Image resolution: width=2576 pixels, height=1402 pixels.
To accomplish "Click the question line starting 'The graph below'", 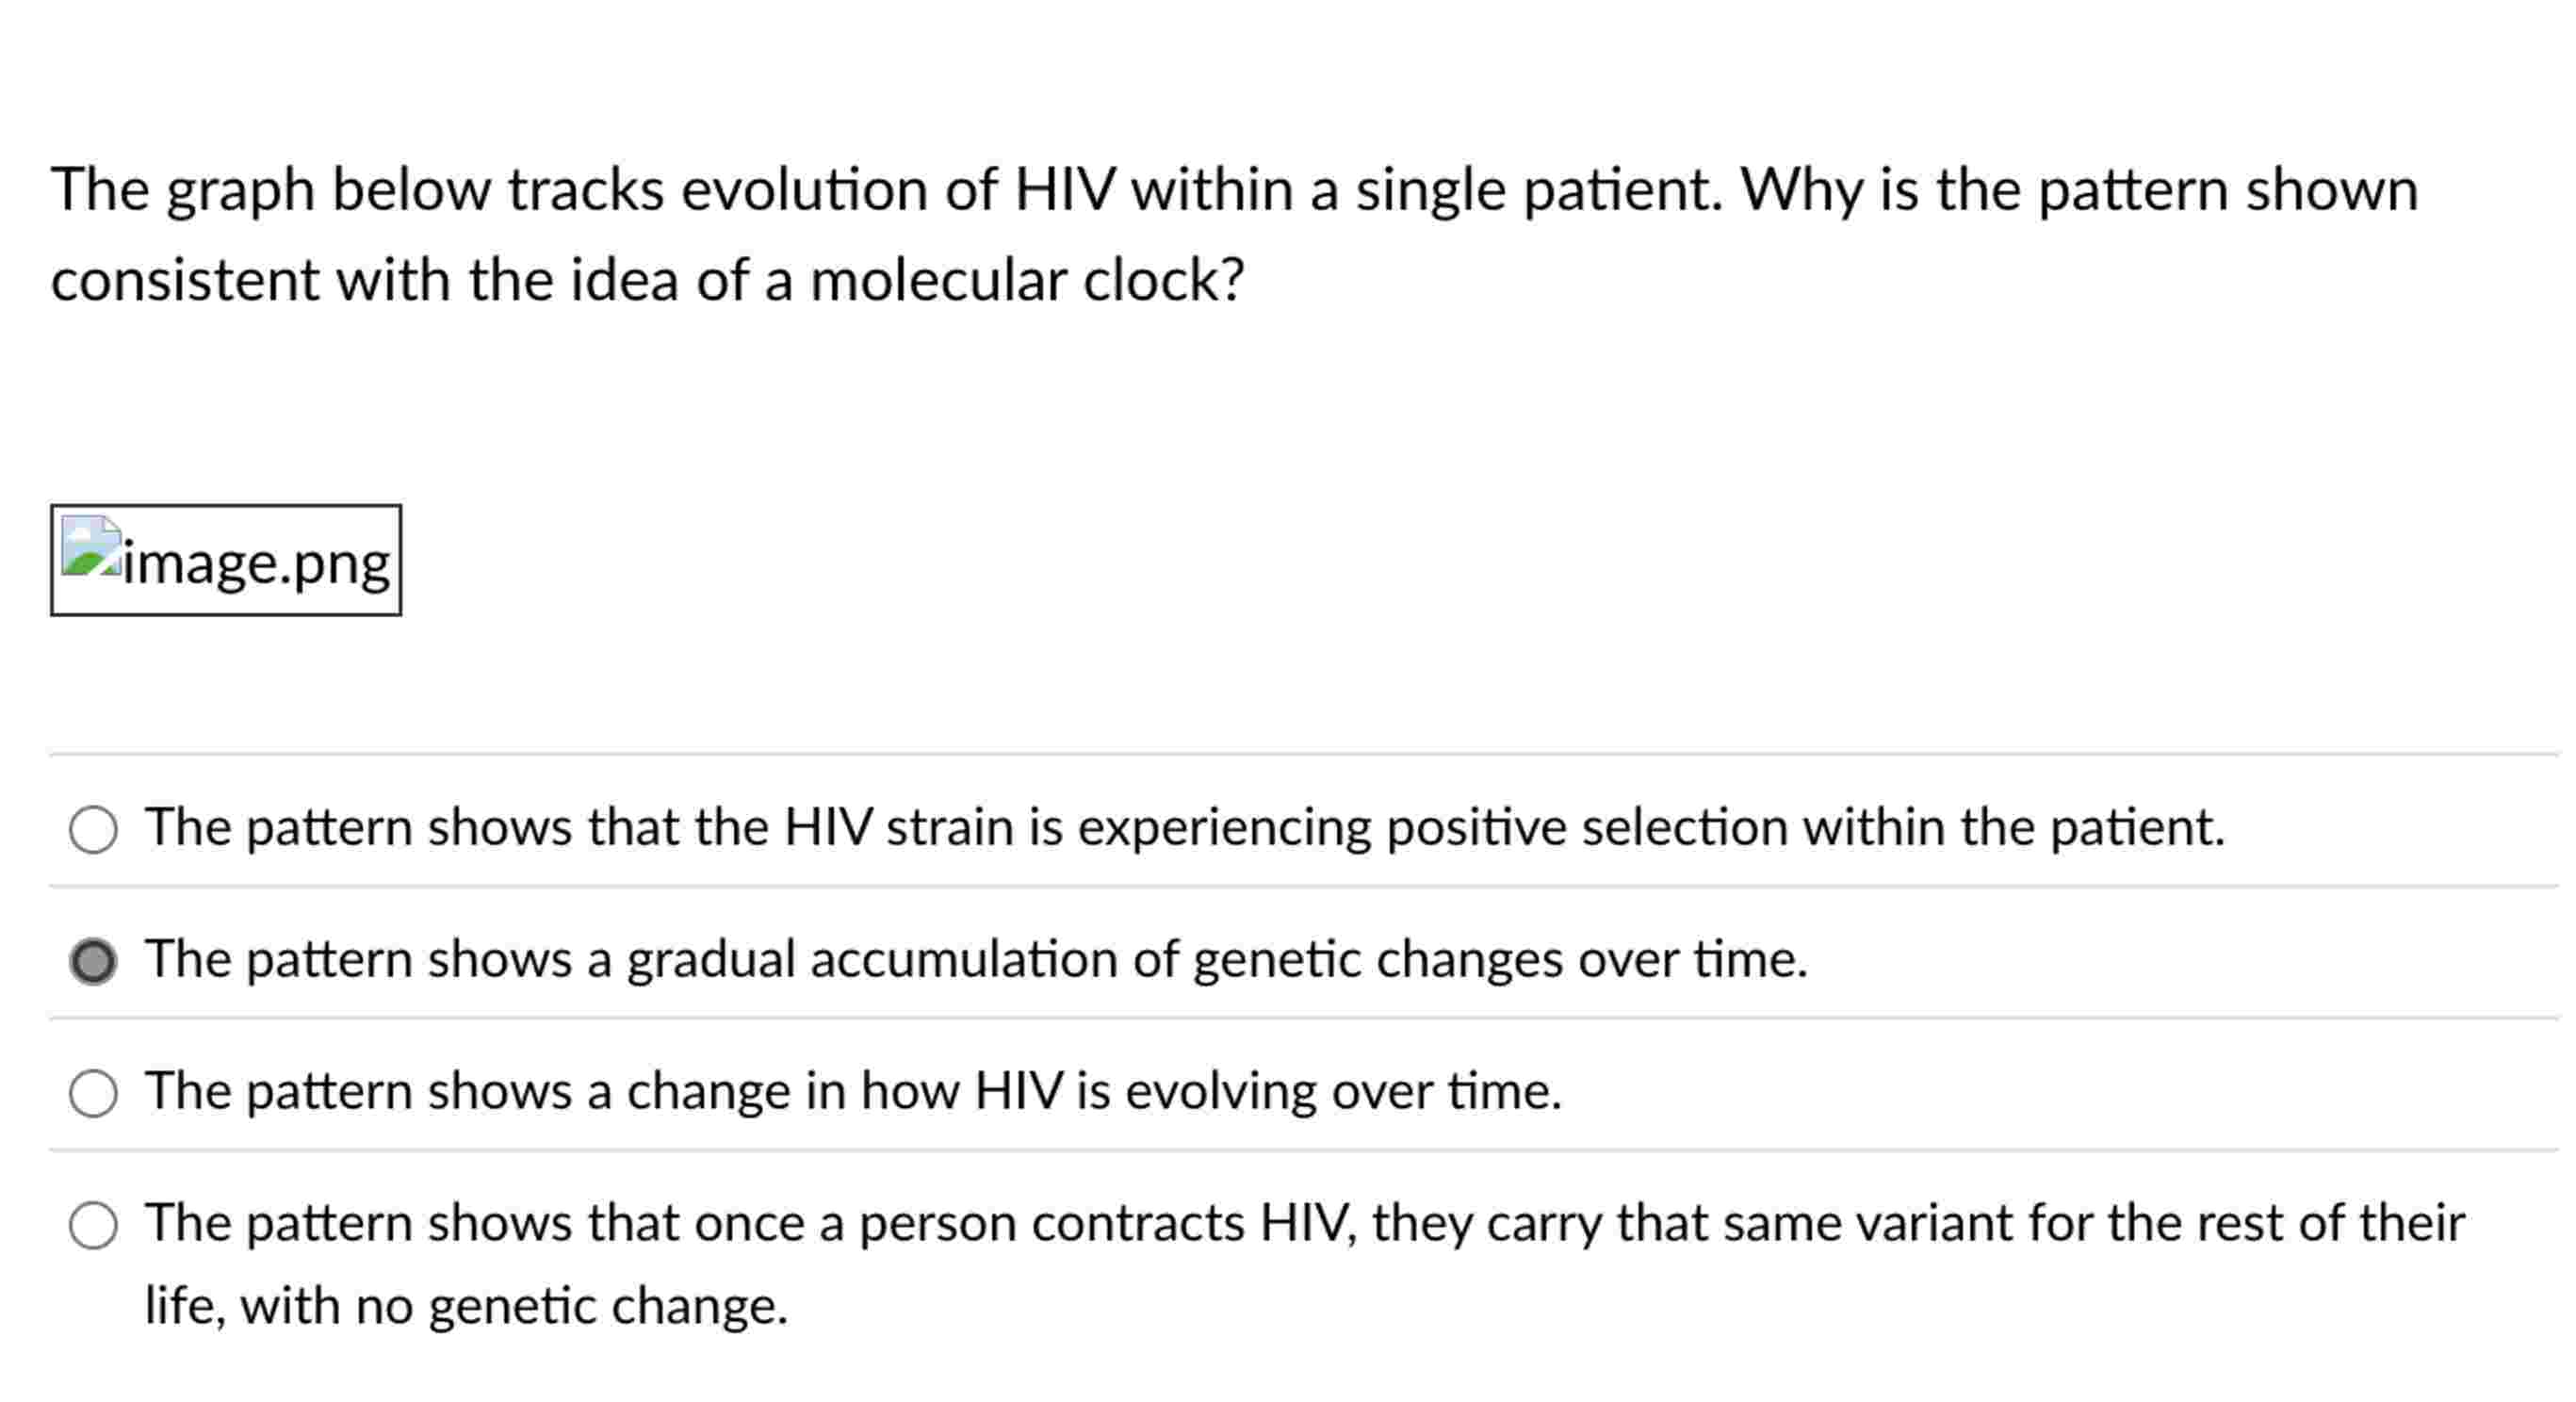I will [x=1234, y=190].
